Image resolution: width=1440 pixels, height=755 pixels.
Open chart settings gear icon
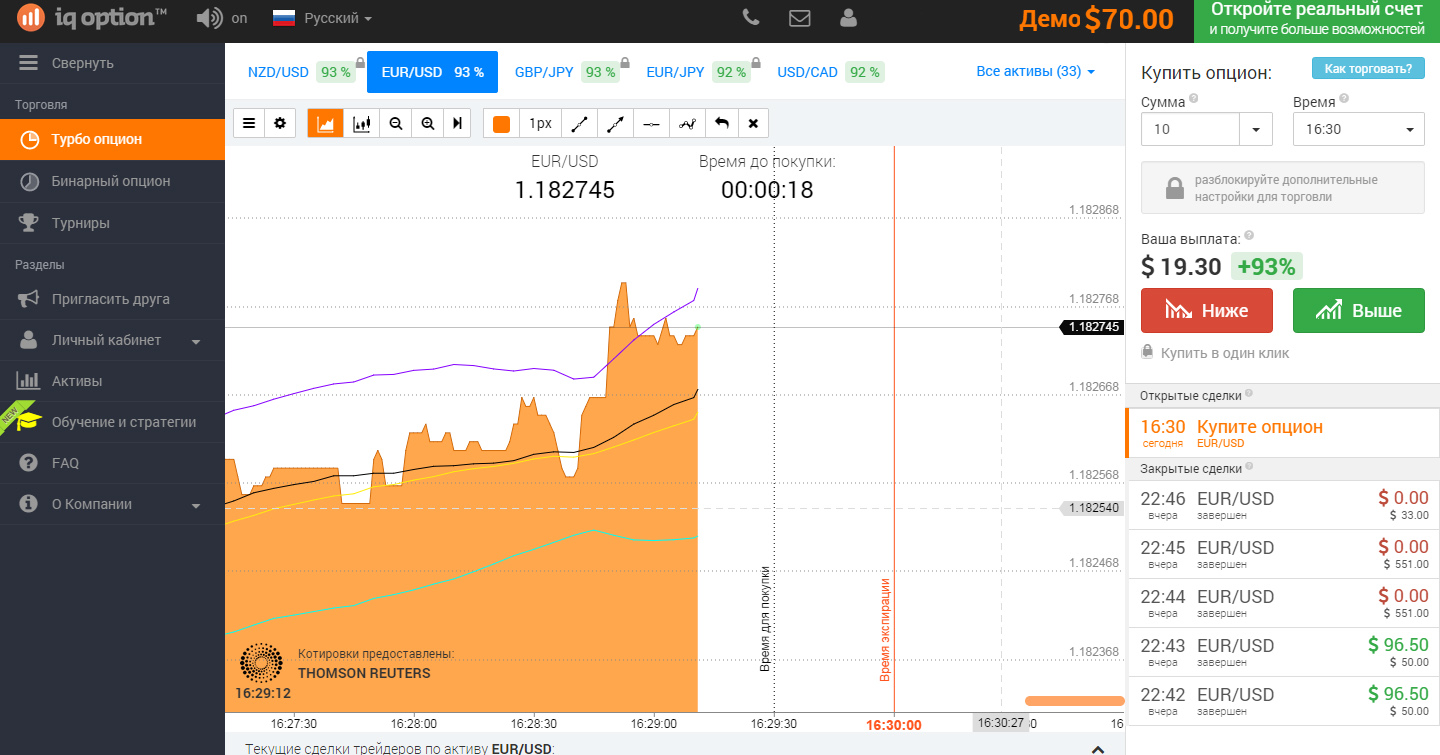click(x=280, y=123)
